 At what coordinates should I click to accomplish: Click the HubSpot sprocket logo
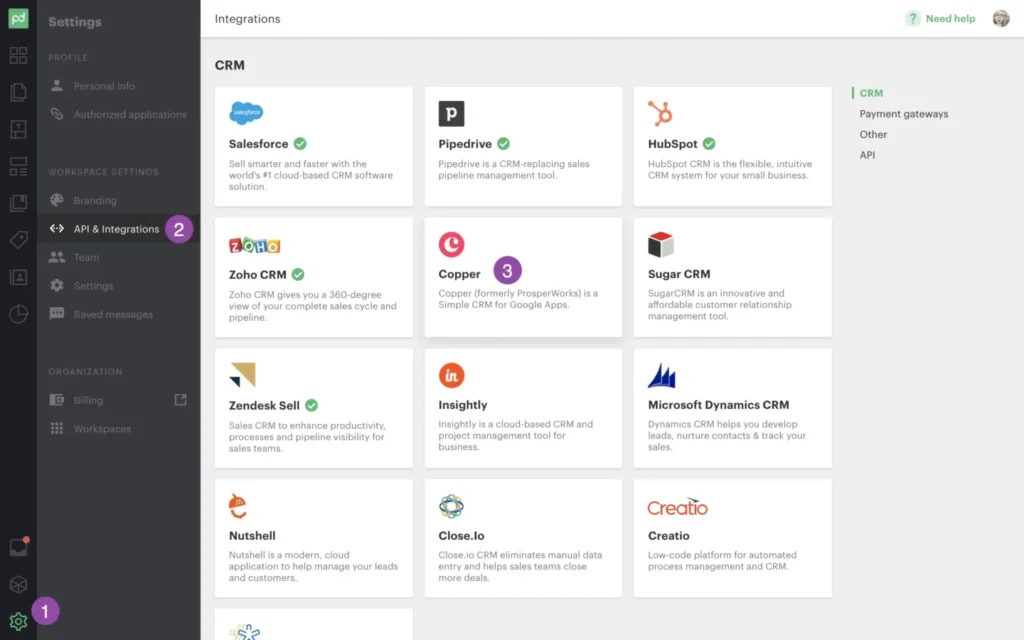660,113
